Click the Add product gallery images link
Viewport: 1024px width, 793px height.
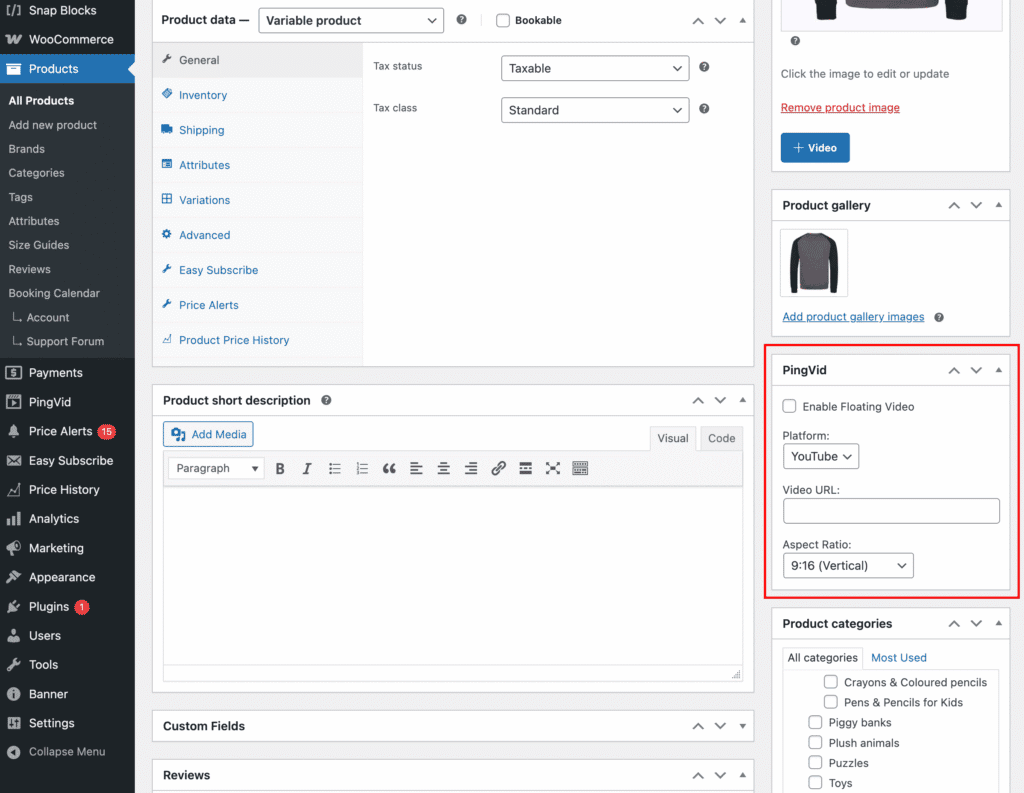tap(852, 316)
